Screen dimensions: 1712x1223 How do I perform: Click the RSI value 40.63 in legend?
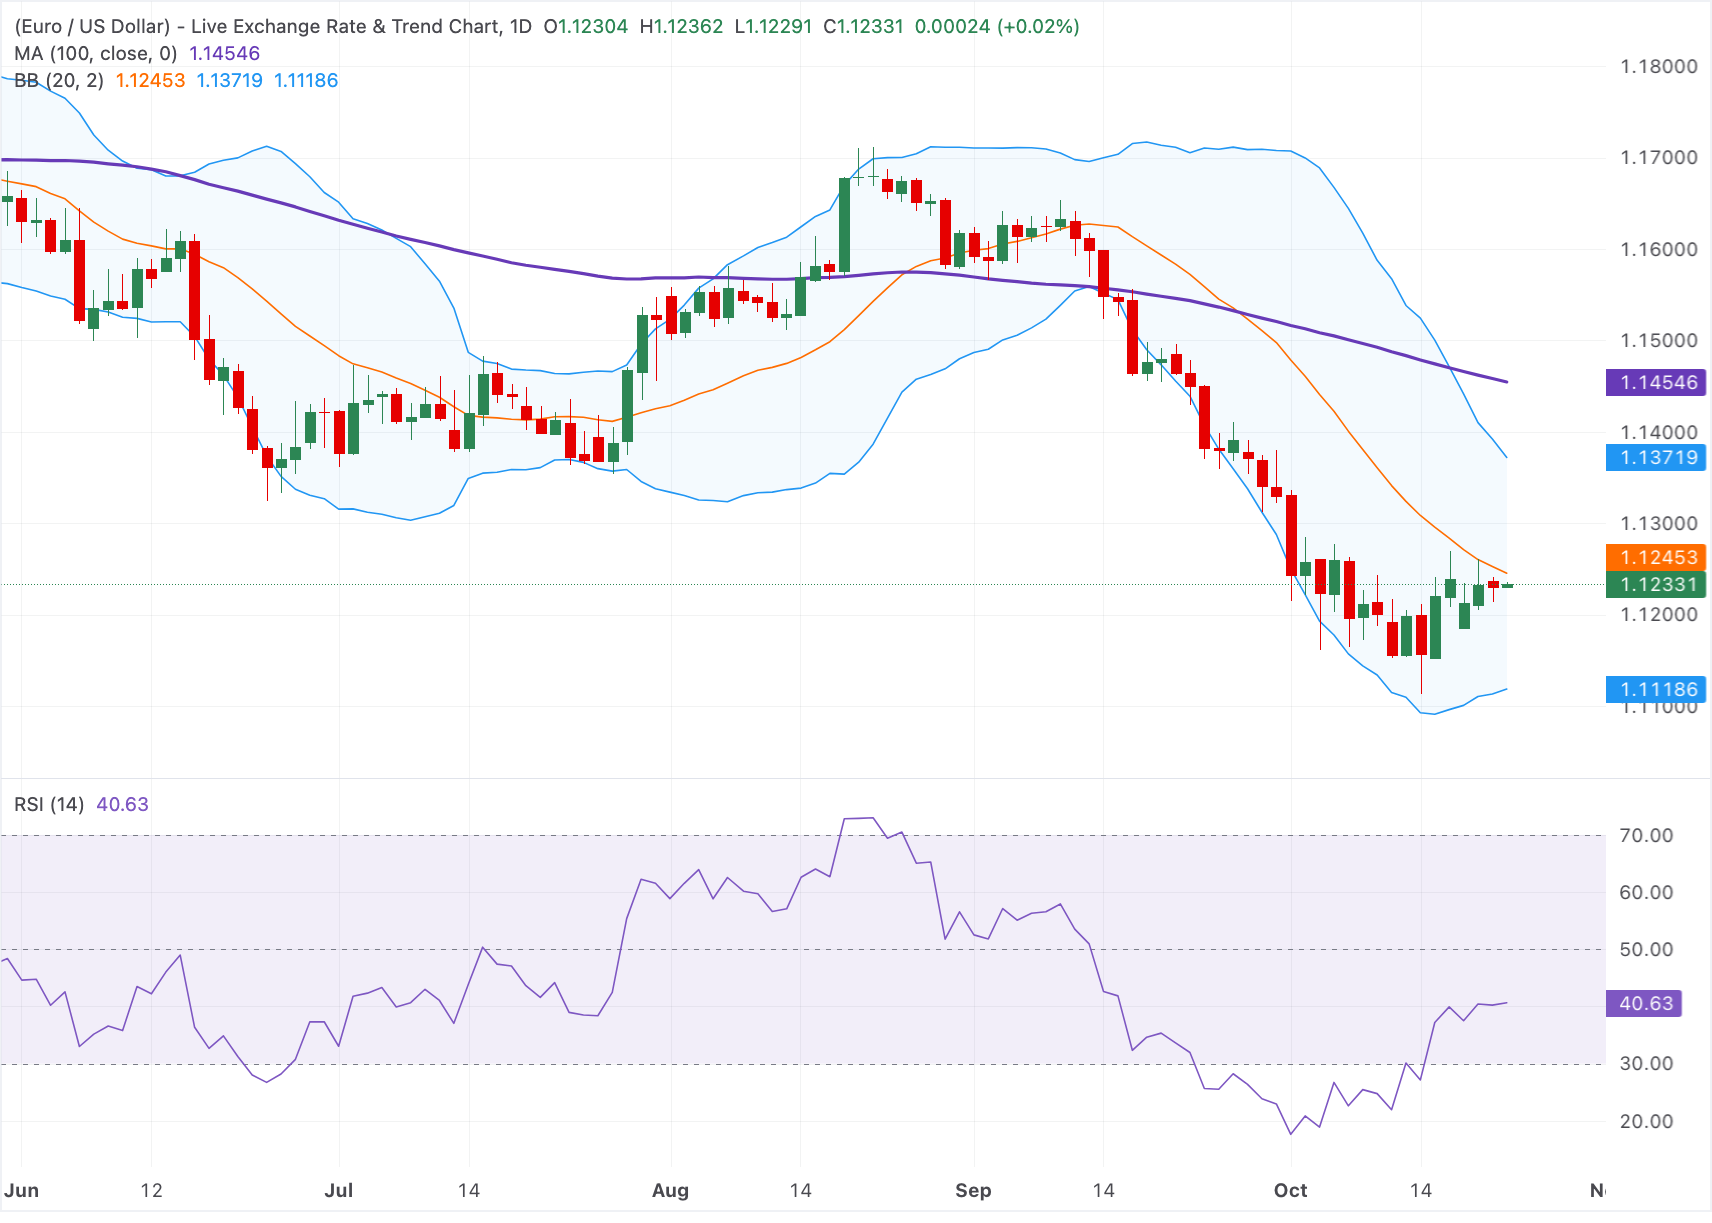[x=122, y=805]
